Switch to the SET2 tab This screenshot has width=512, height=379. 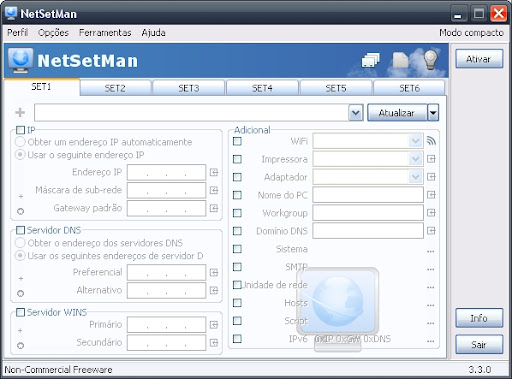[115, 88]
